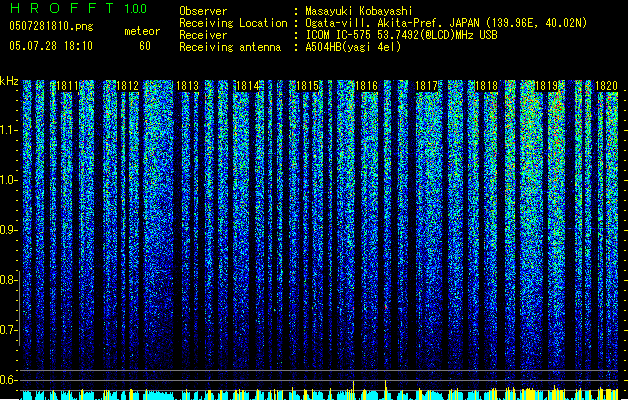Select the antenna text A504HB(yagi 4el)

[353, 47]
